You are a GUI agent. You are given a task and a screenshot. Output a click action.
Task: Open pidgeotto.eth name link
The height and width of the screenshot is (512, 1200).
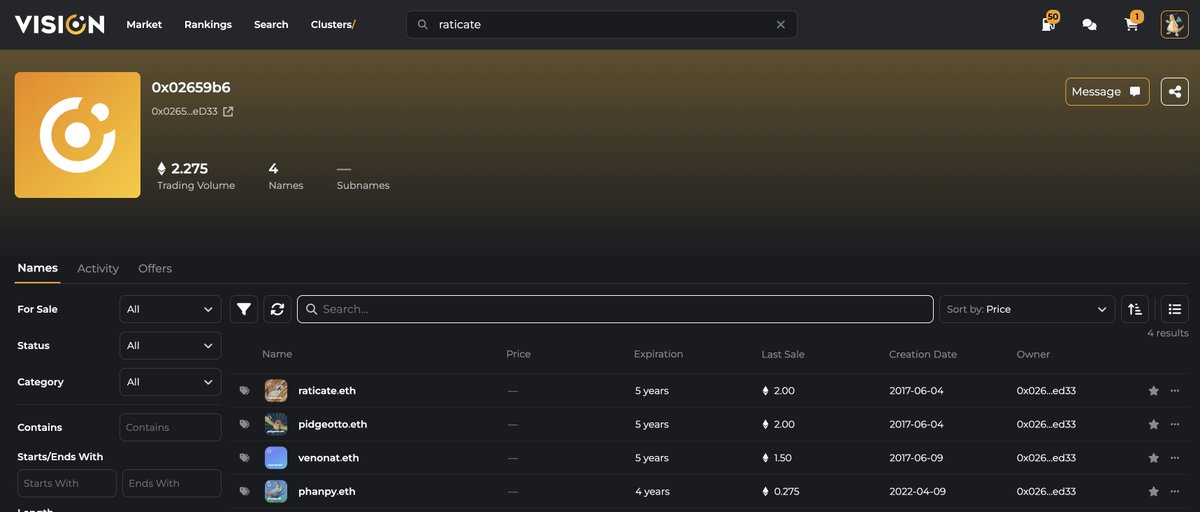332,424
